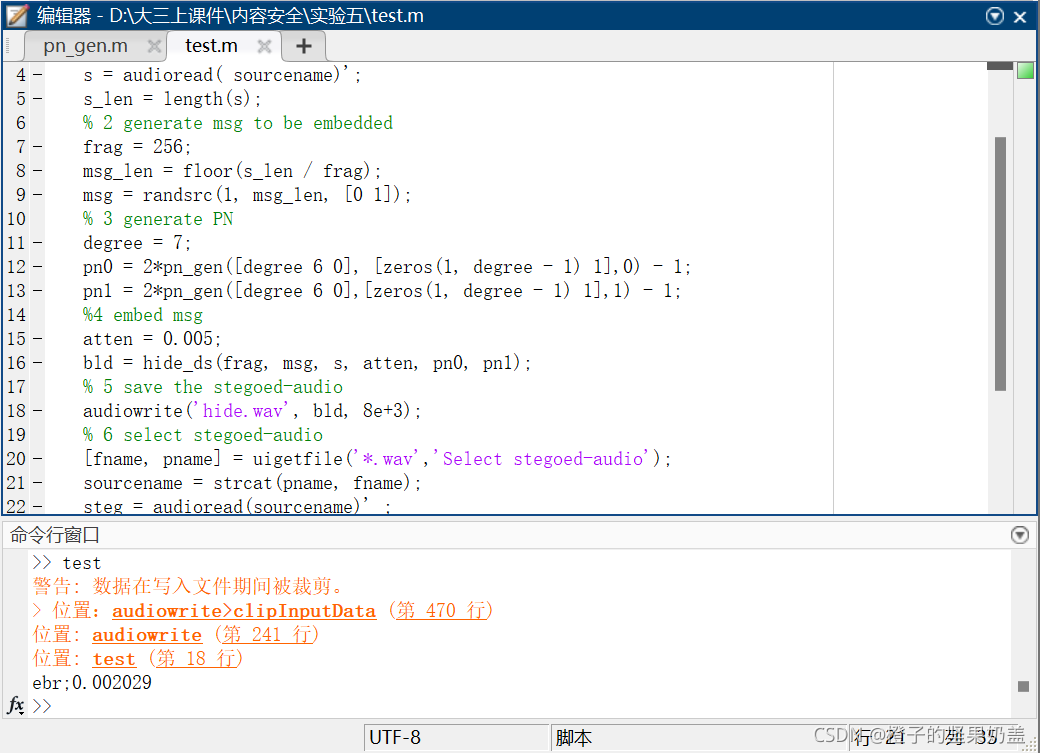The width and height of the screenshot is (1040, 753).
Task: Switch to the pn_gen.m tab
Action: pyautogui.click(x=86, y=46)
